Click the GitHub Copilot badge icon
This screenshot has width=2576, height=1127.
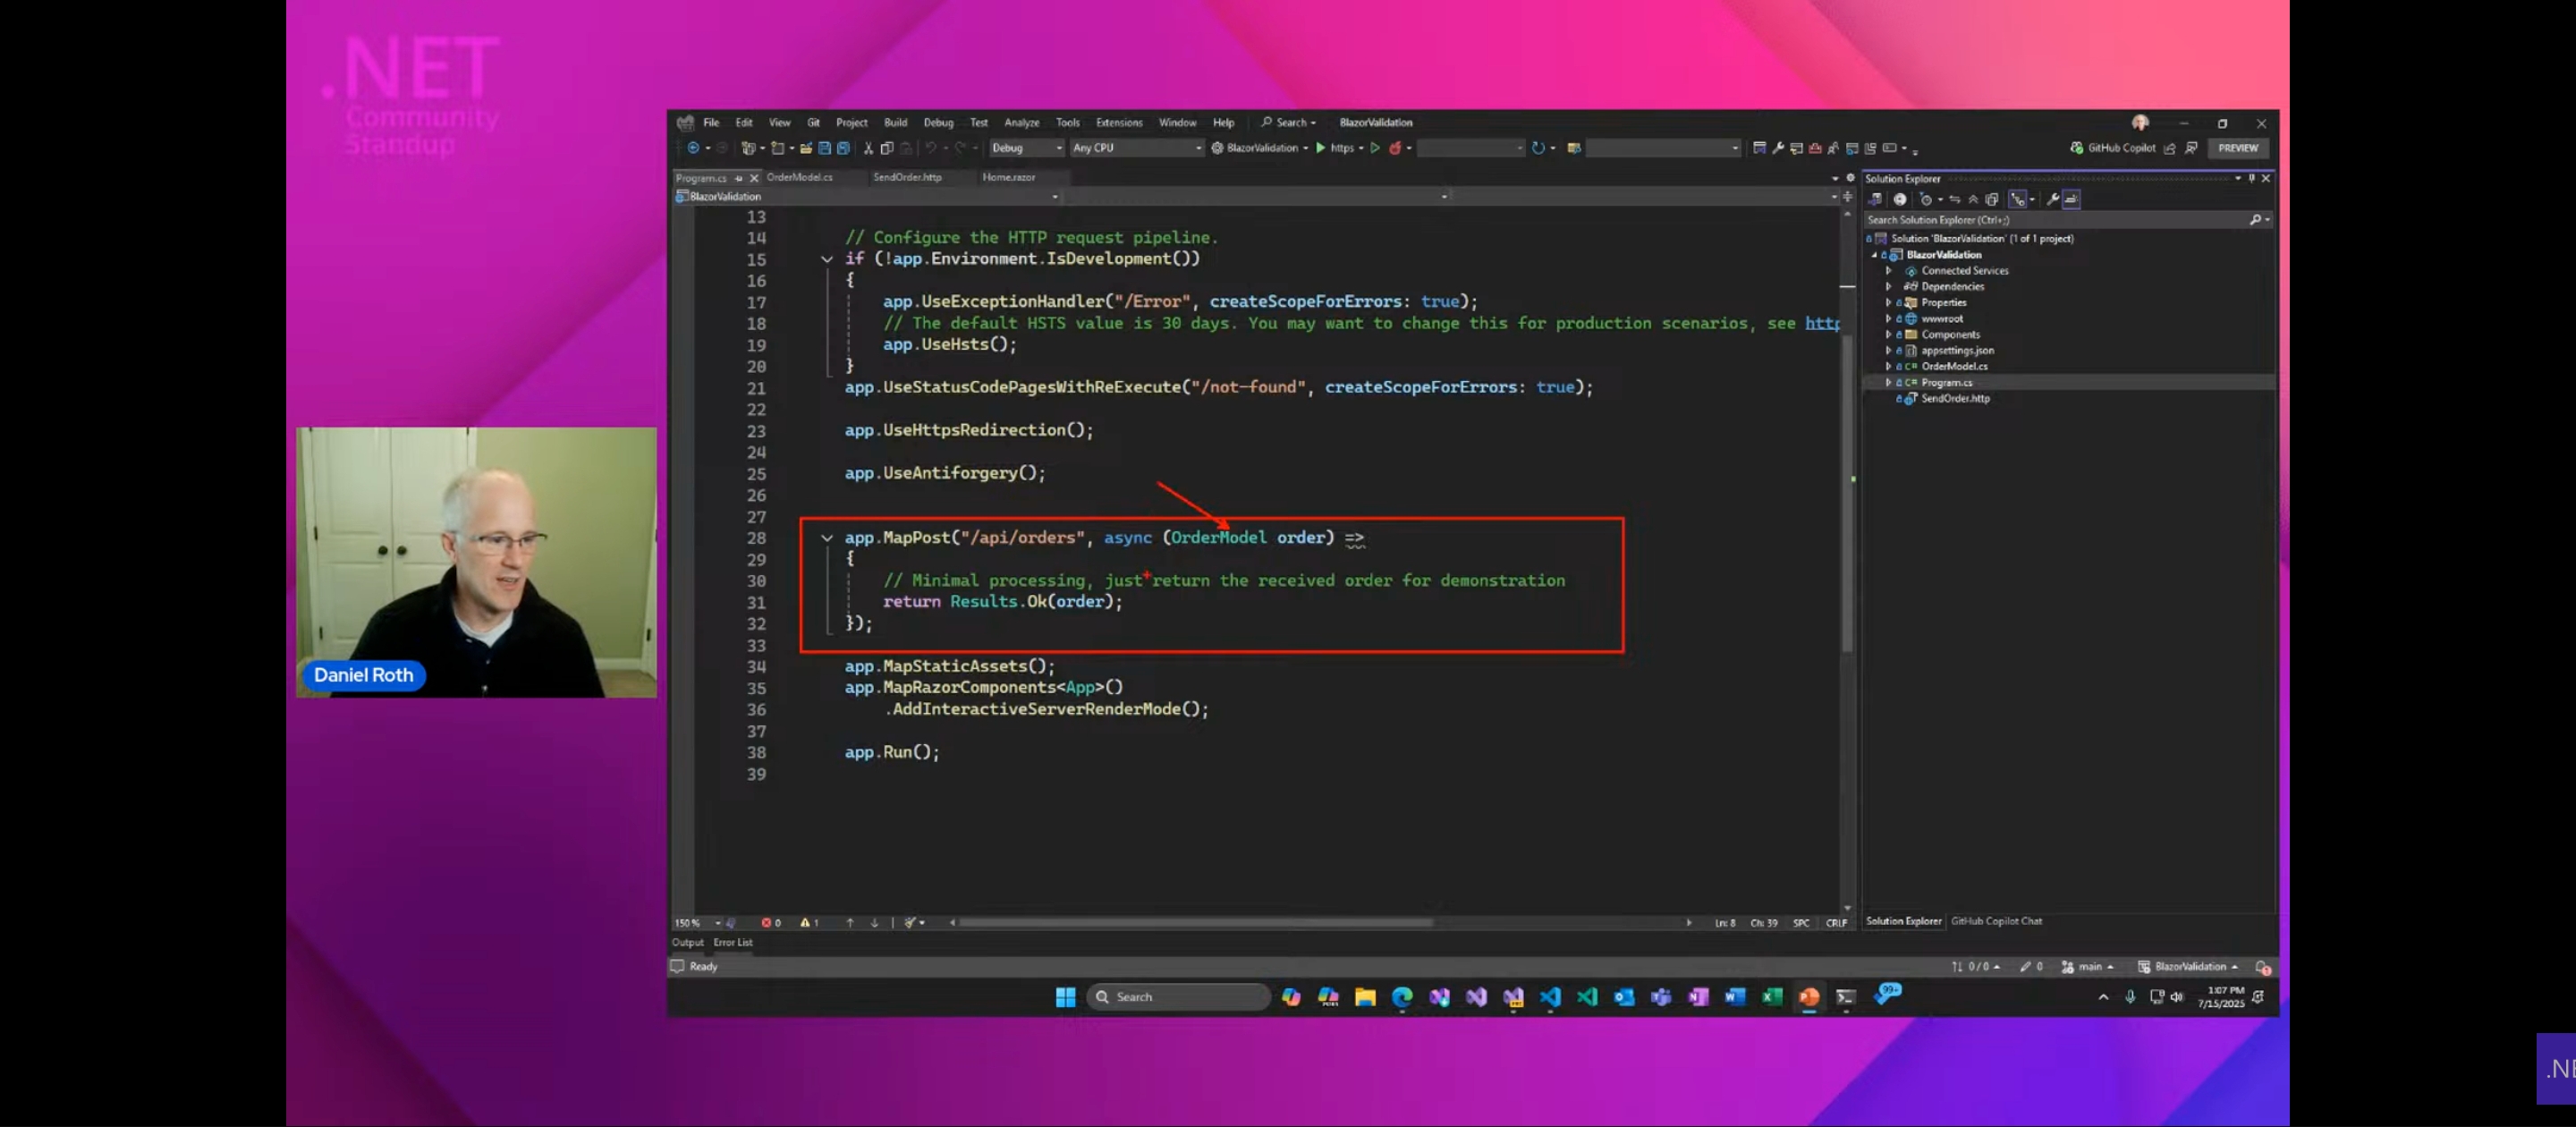point(2077,148)
